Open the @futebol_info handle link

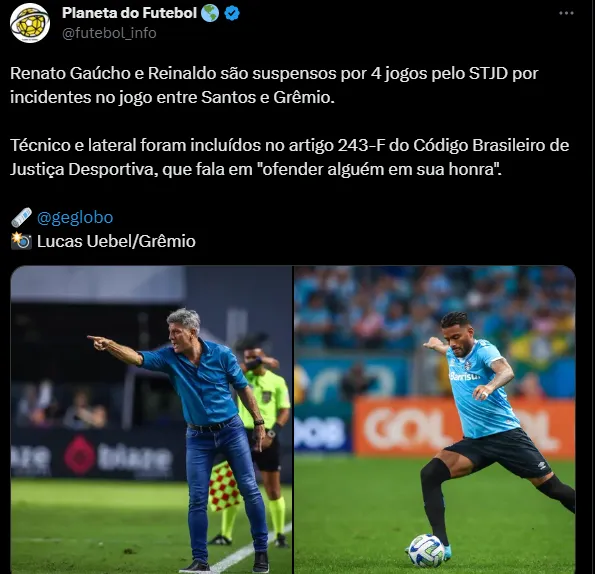pos(109,33)
